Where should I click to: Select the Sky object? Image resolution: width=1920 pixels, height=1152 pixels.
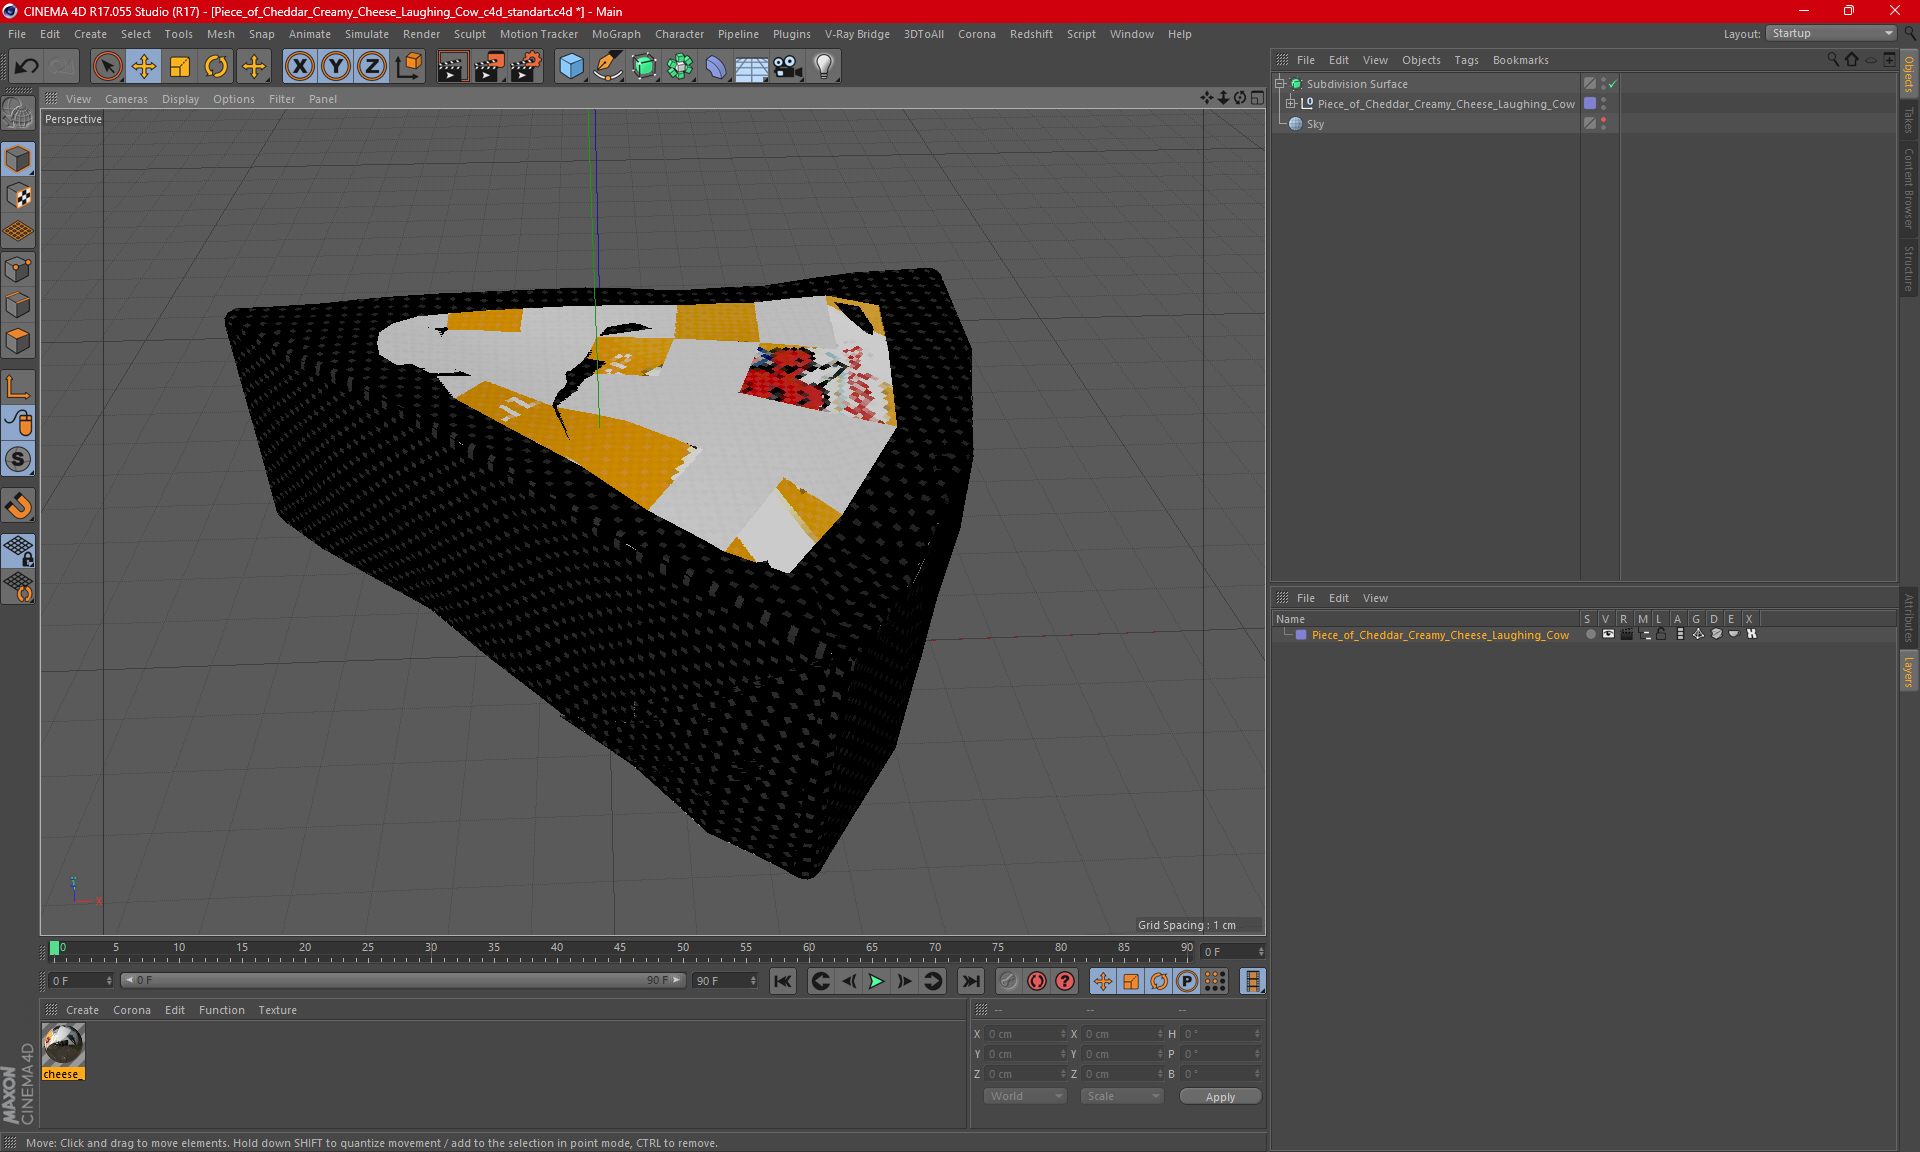(x=1315, y=124)
